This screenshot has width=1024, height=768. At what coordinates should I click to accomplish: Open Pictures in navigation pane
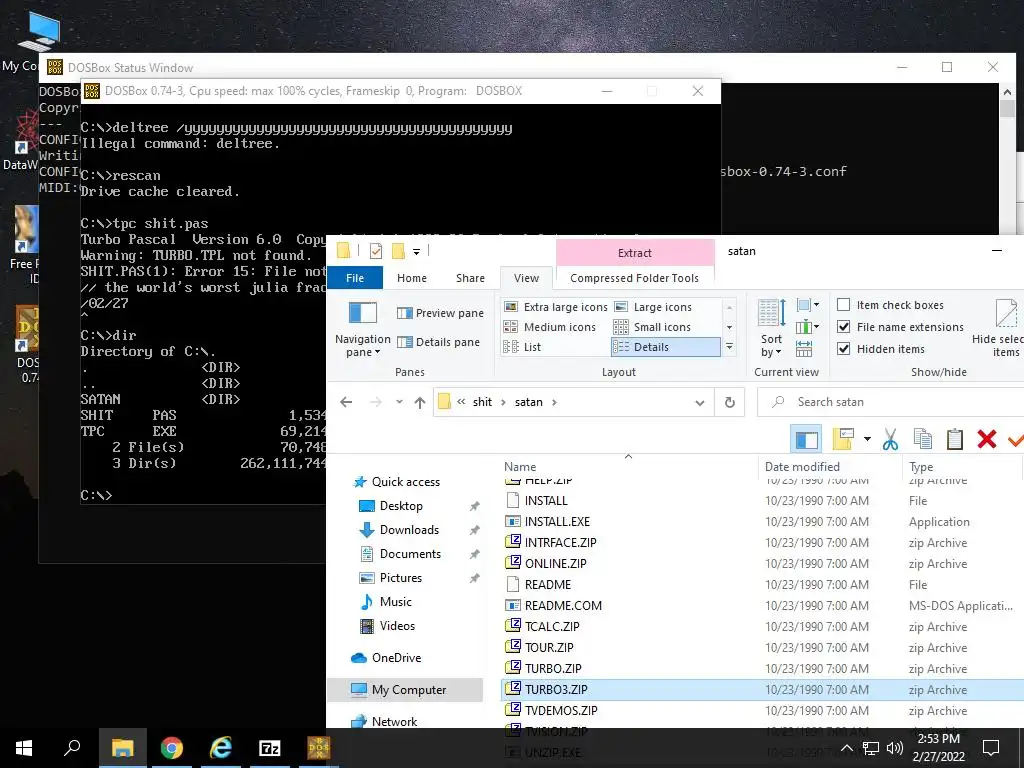400,578
